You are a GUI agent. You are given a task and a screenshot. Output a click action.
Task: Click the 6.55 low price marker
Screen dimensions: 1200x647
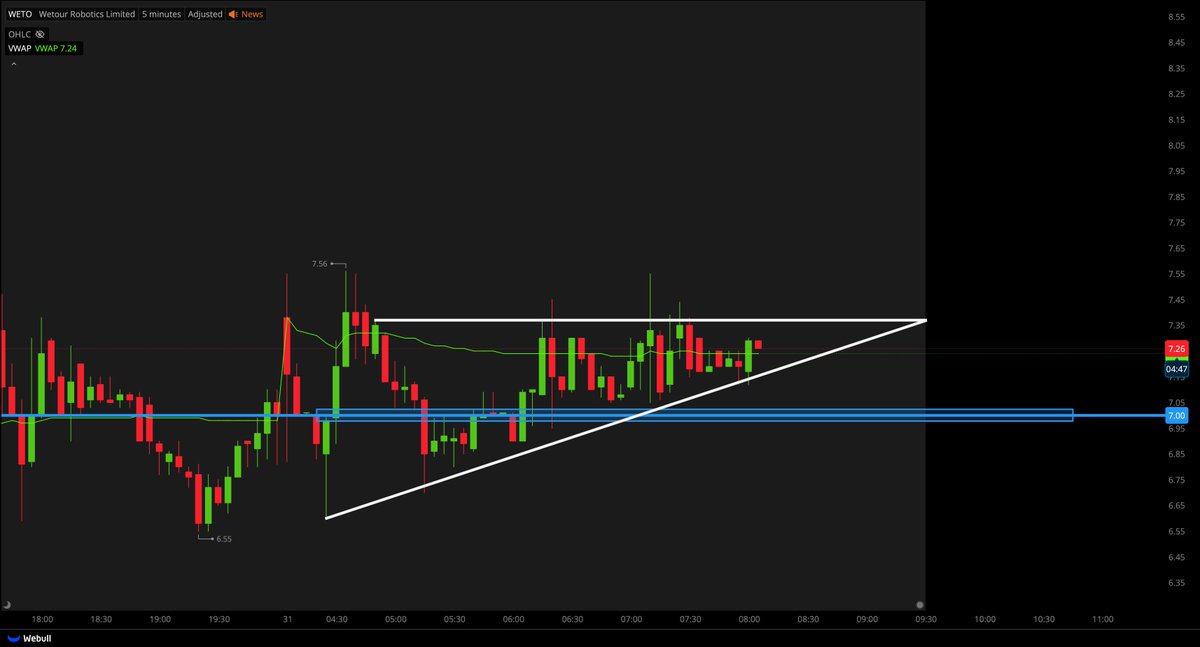tap(224, 539)
